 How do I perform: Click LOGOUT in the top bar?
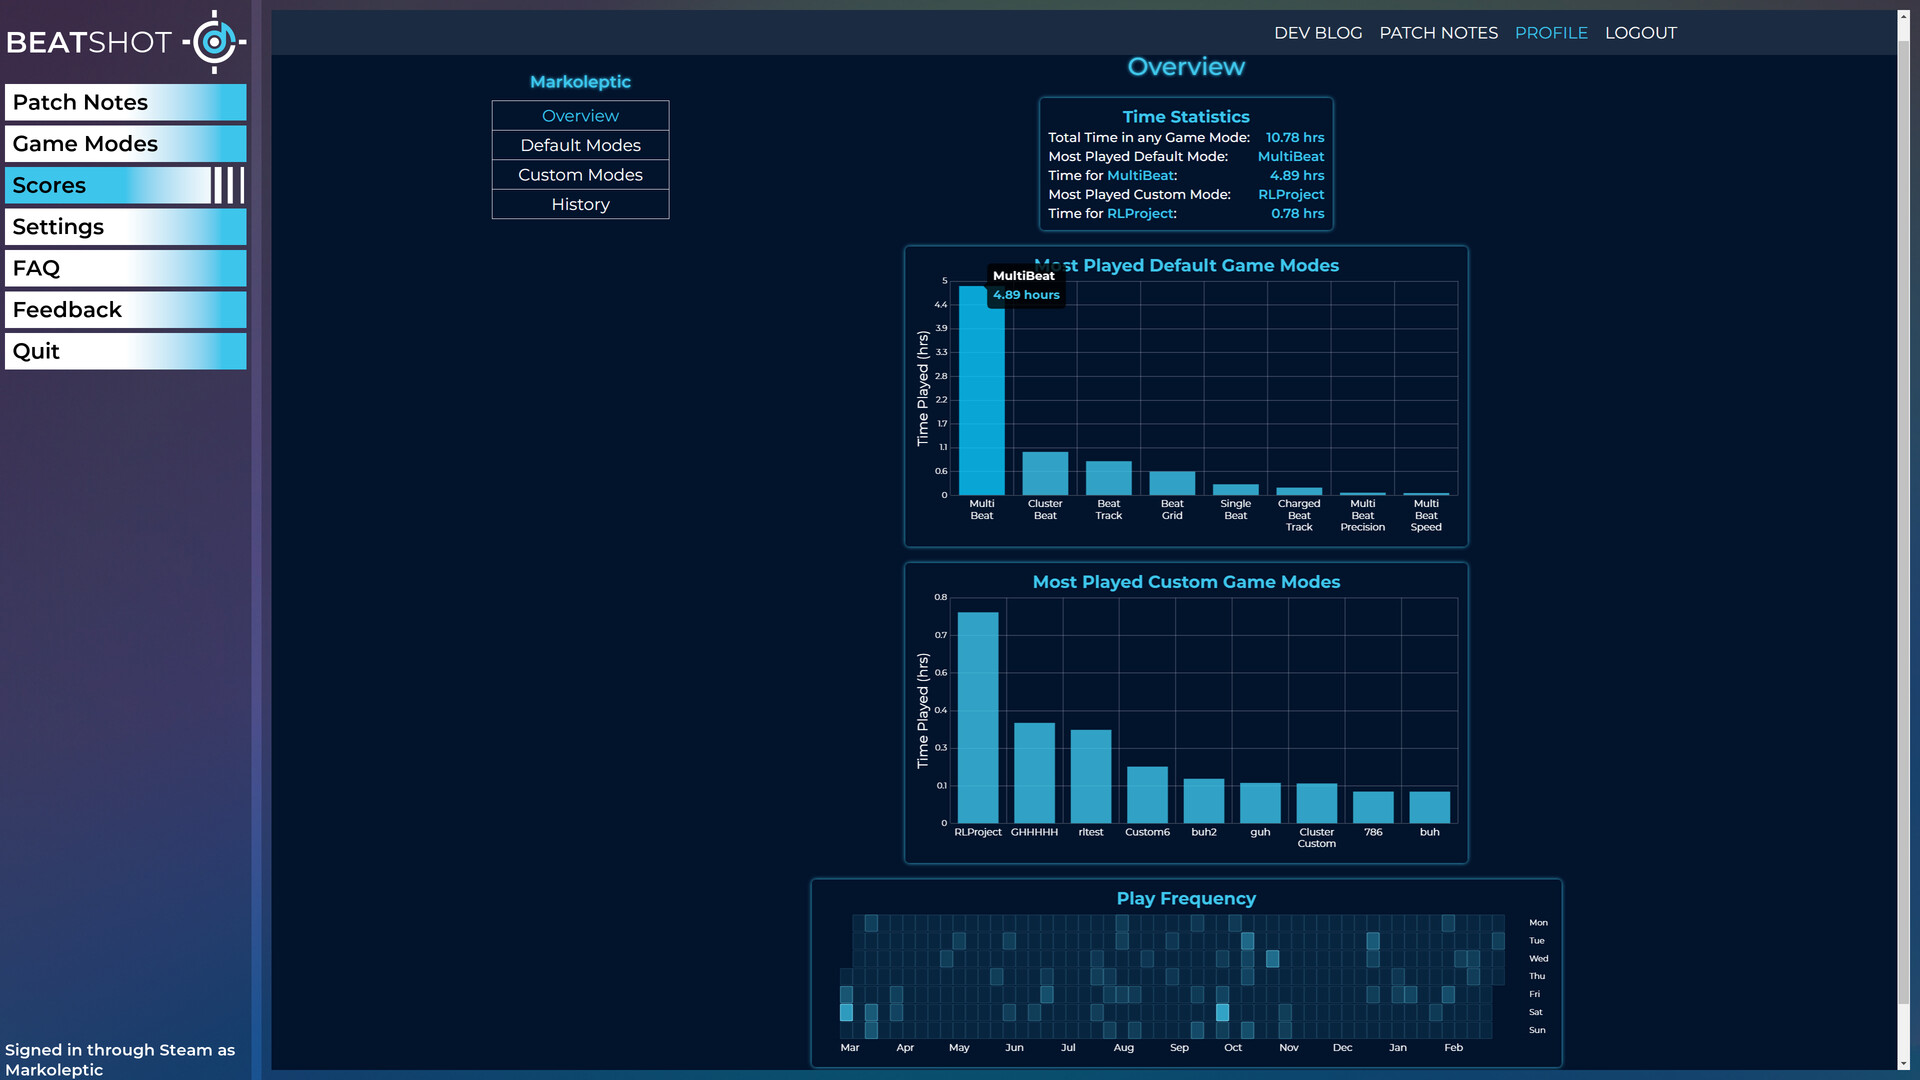(x=1640, y=33)
